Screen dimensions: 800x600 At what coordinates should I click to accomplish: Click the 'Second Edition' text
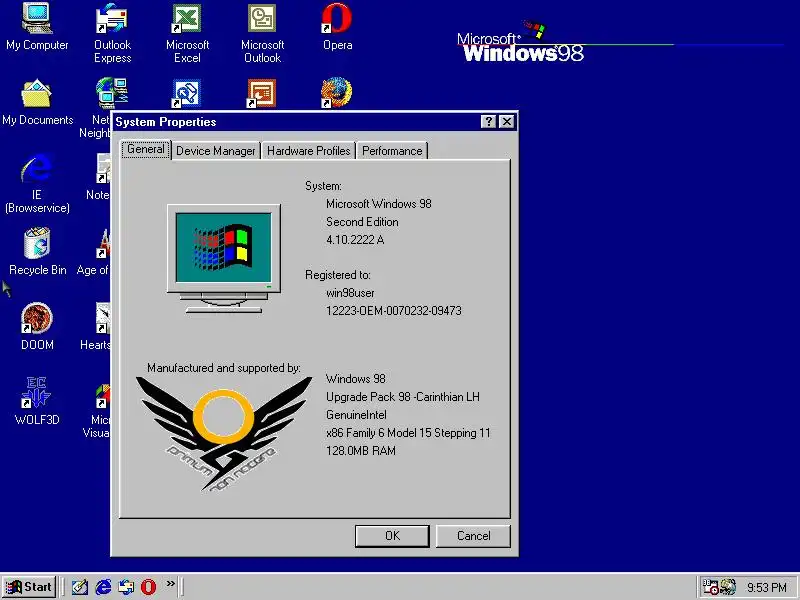[x=362, y=222]
